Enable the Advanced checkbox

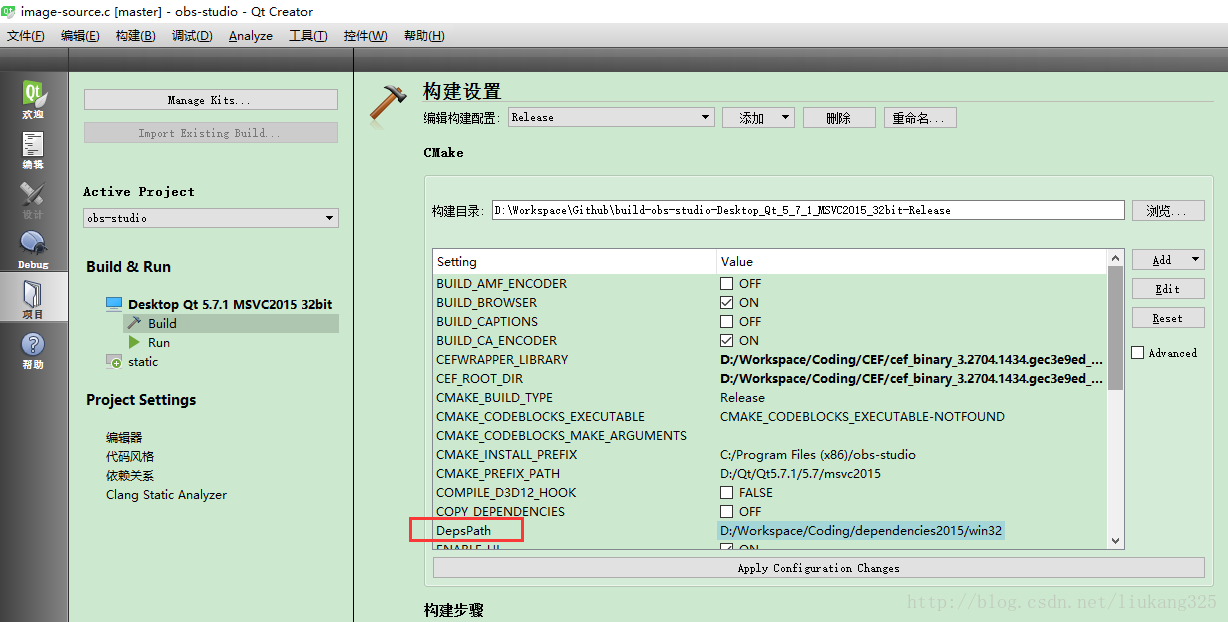1138,353
